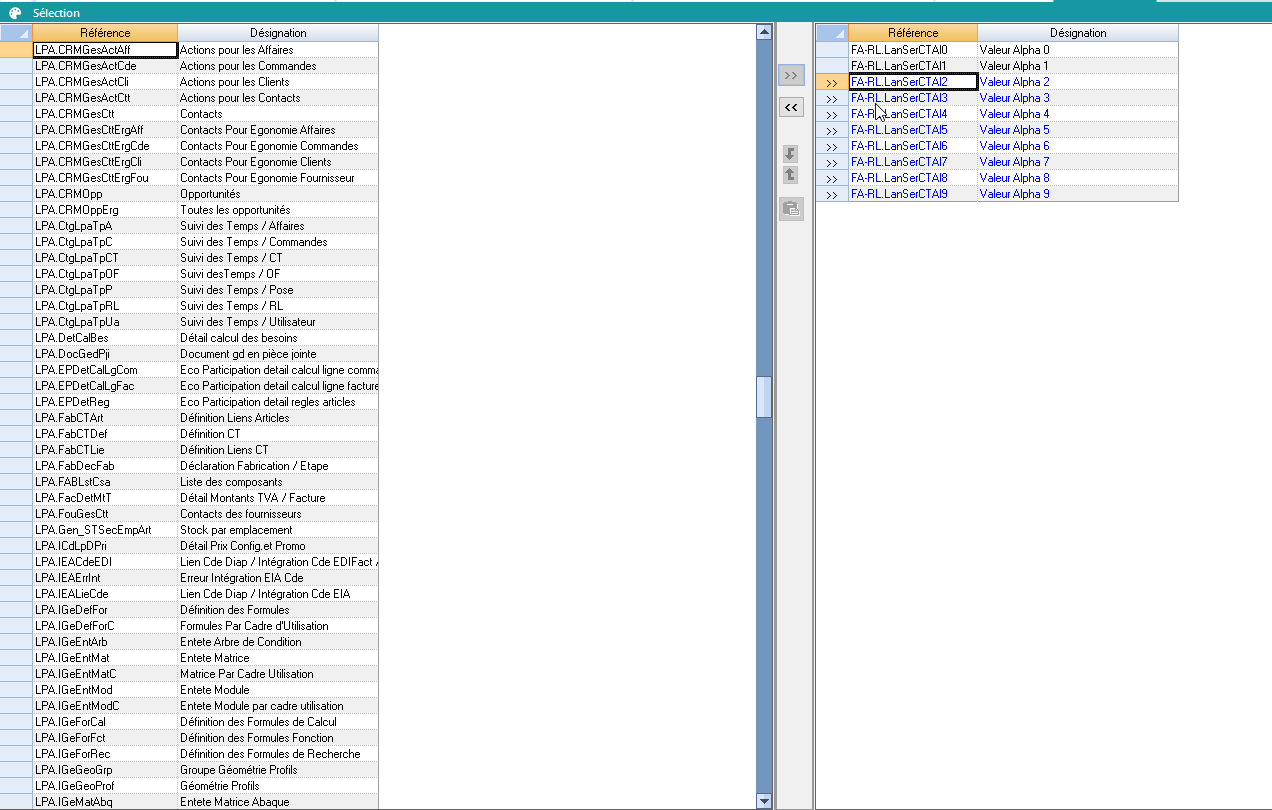Select the LPA.FabDecFab reference row
The height and width of the screenshot is (810, 1272).
105,466
